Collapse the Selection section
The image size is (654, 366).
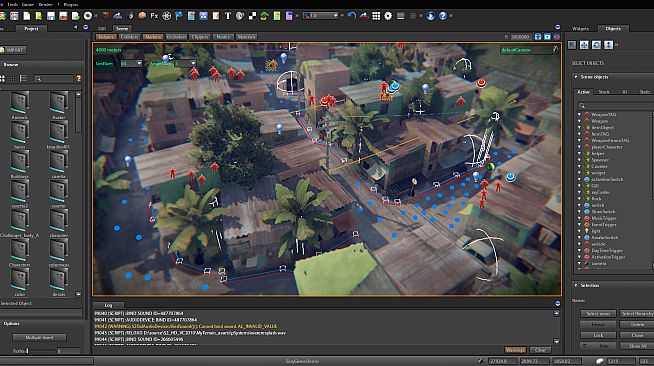[x=576, y=285]
